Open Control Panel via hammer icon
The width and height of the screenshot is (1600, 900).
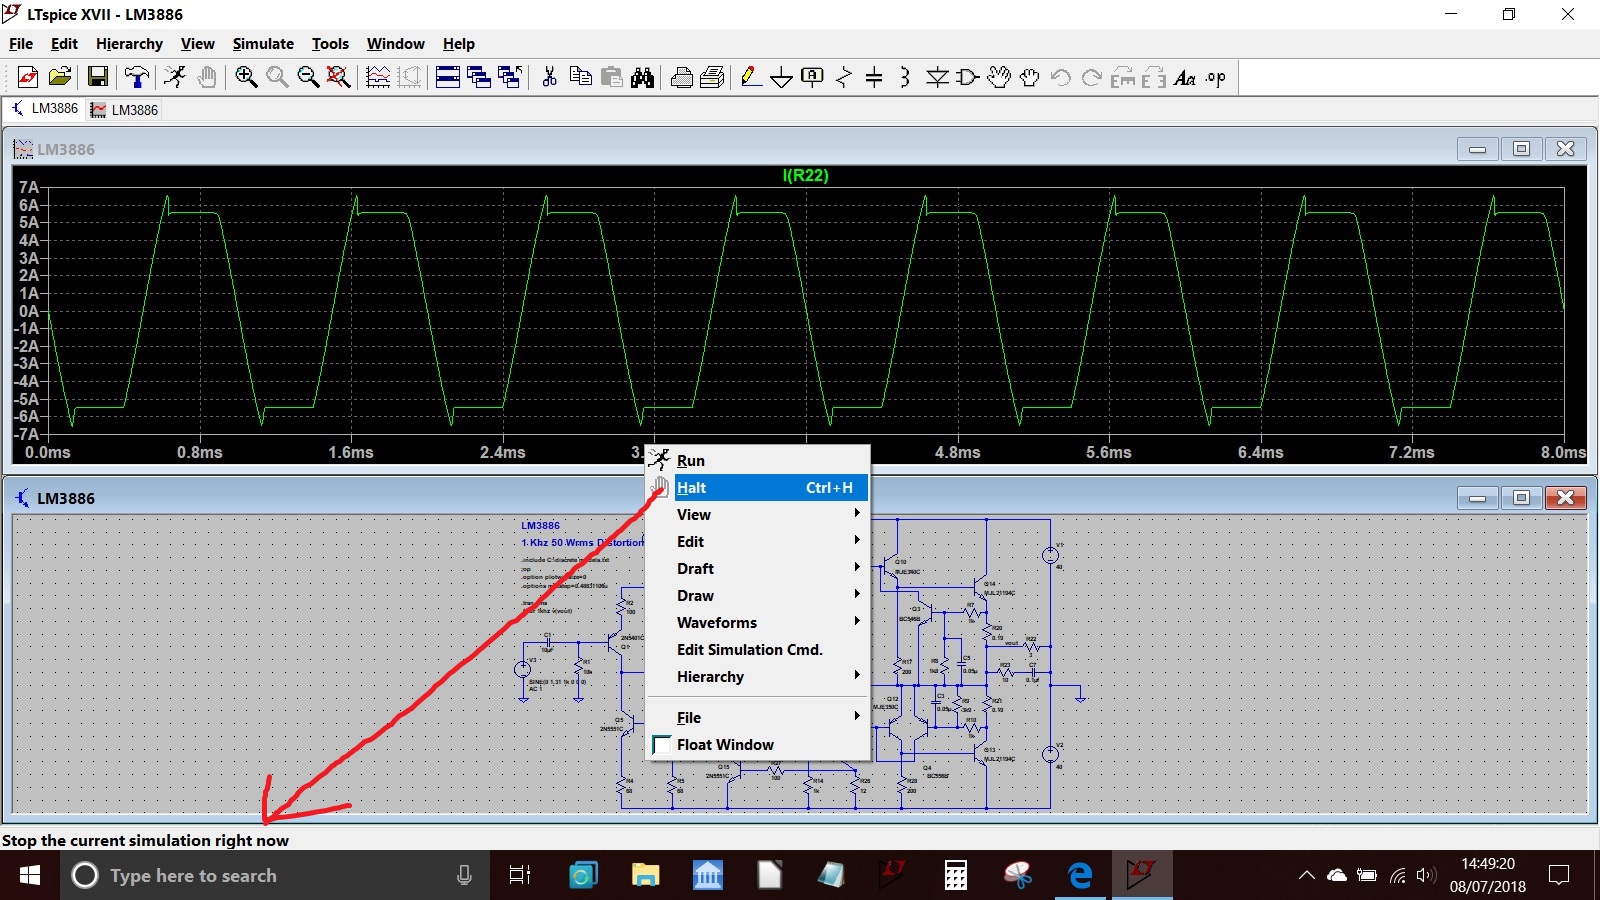(x=137, y=77)
